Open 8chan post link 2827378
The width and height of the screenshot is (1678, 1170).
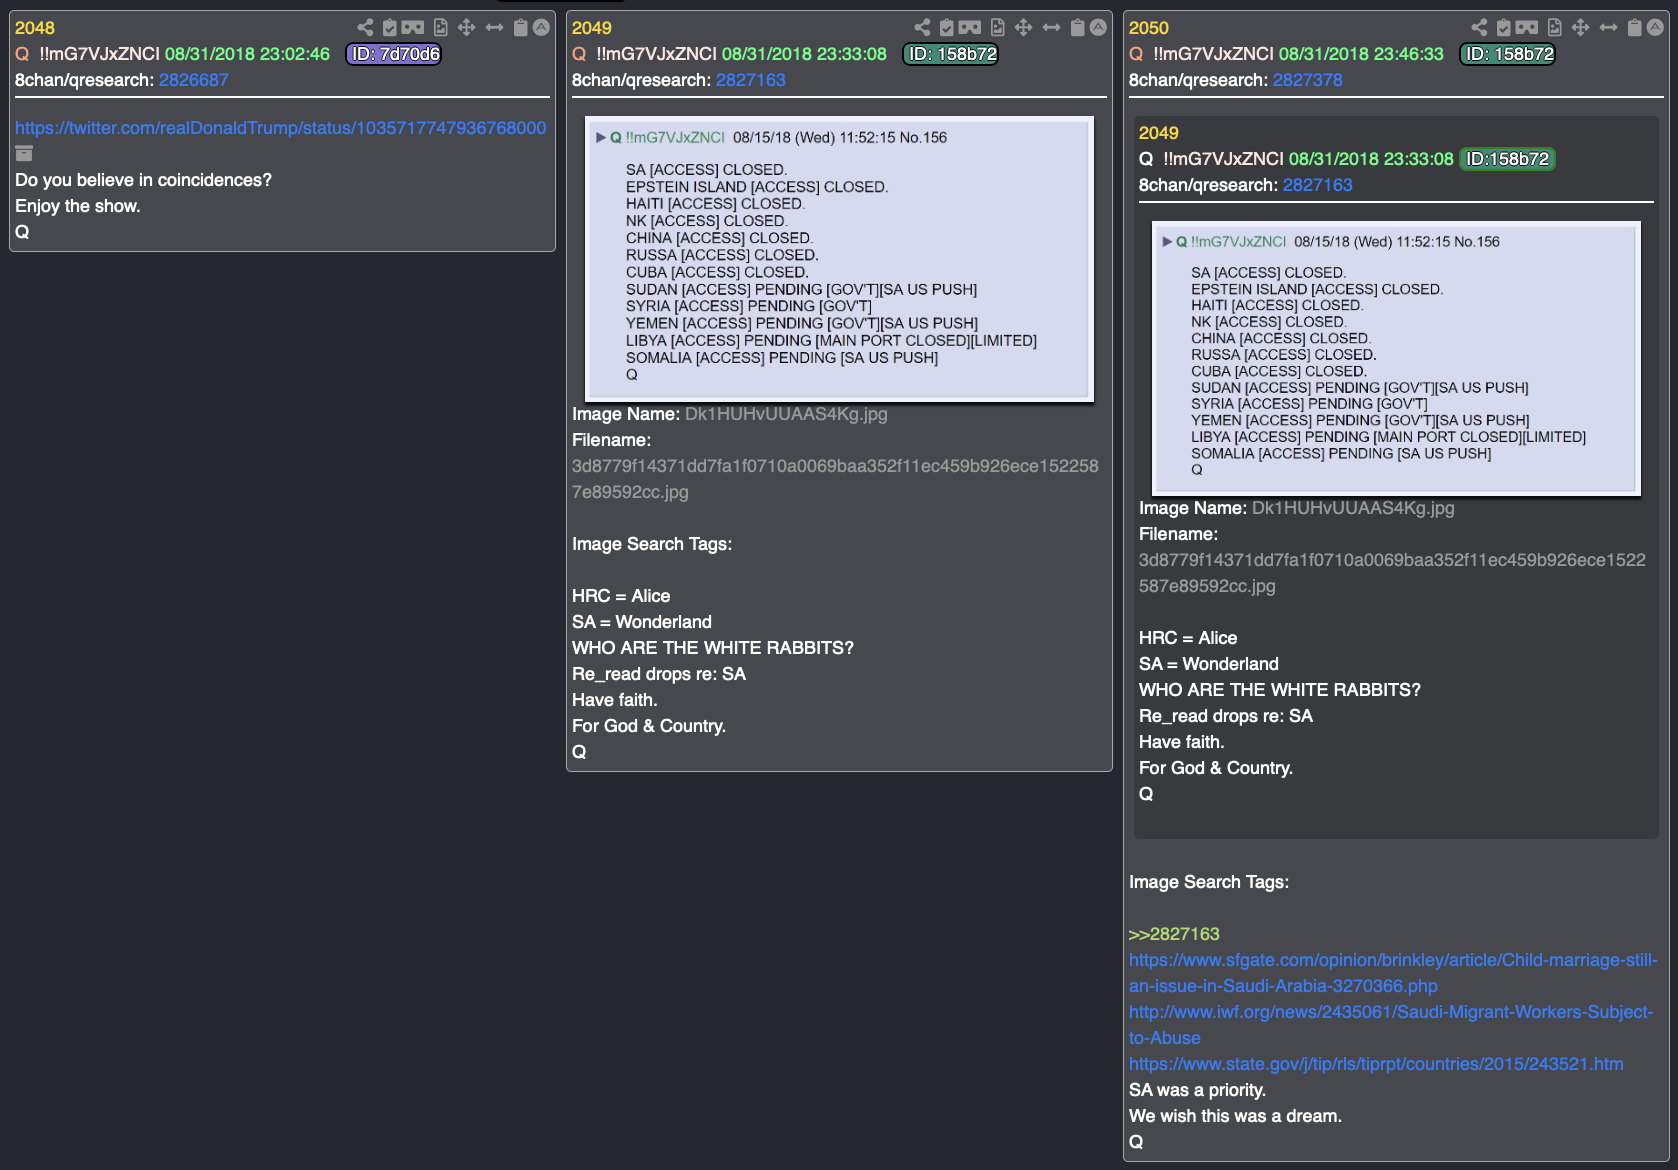(x=1308, y=80)
